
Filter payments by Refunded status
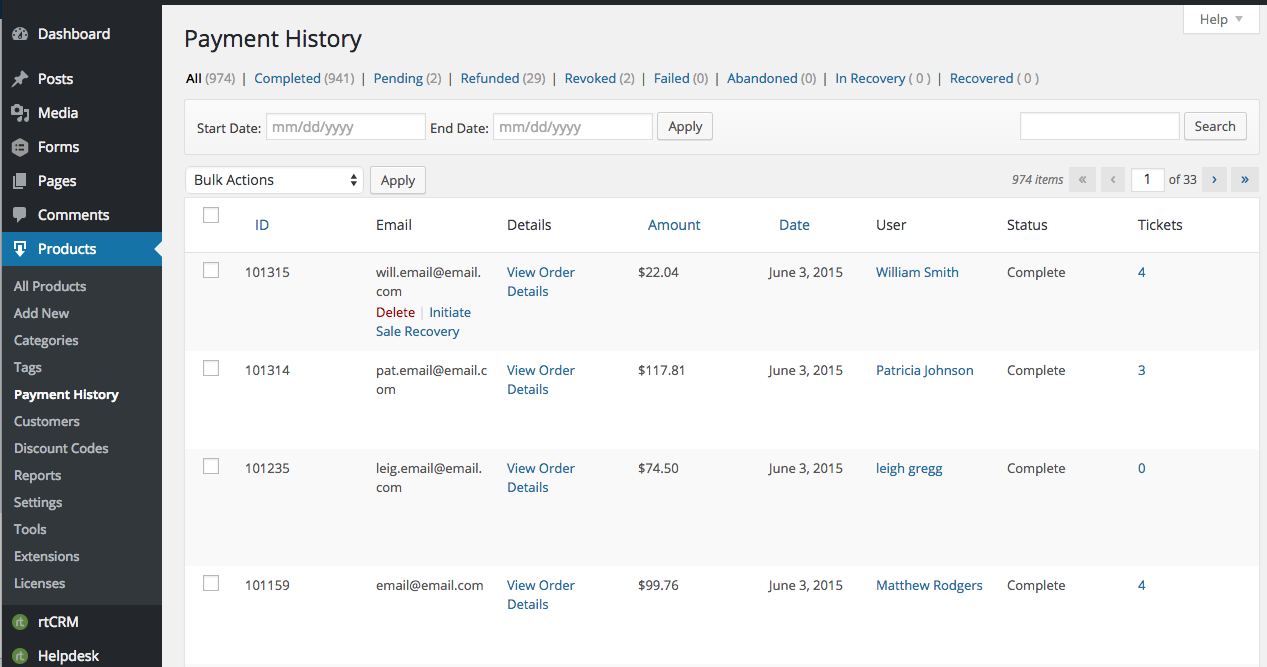coord(489,78)
